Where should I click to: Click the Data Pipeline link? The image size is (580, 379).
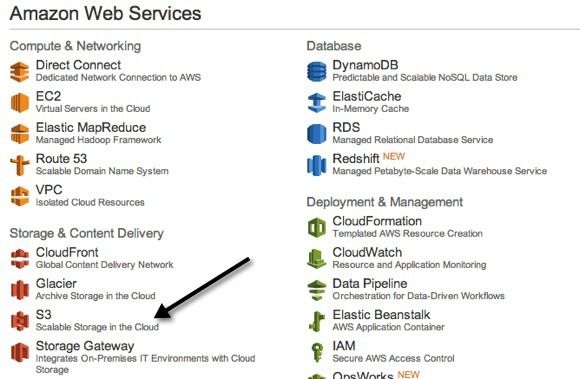pos(370,284)
